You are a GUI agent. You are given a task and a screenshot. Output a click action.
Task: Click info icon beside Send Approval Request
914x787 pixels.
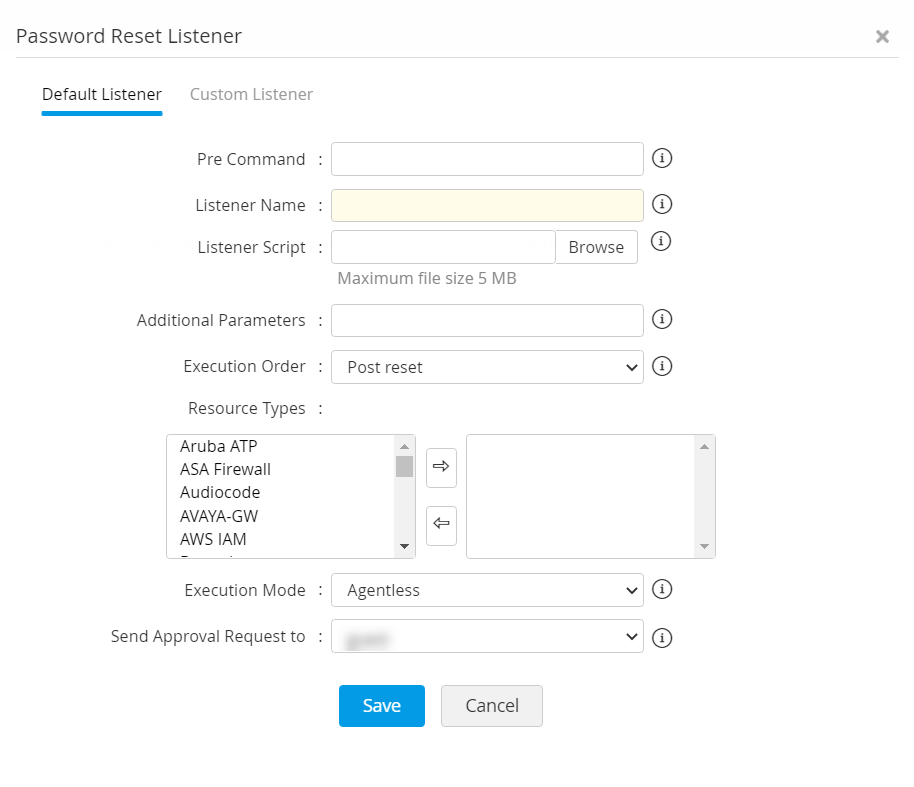[661, 637]
